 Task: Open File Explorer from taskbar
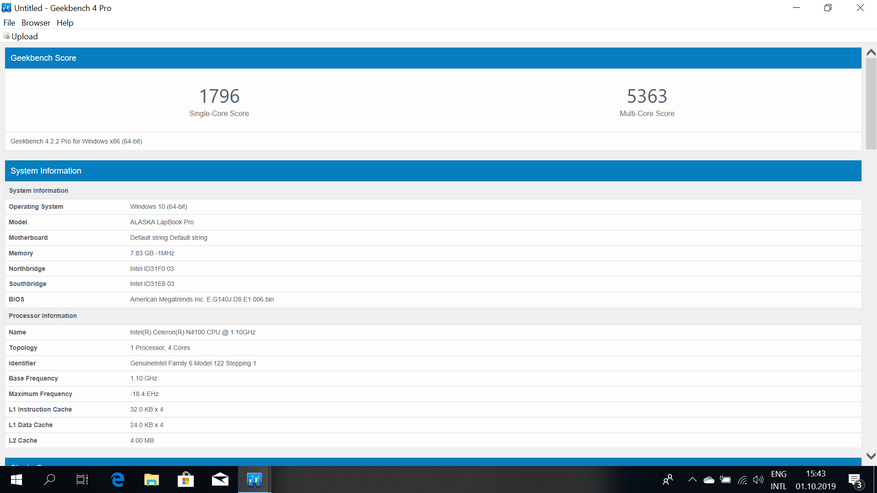pos(152,480)
